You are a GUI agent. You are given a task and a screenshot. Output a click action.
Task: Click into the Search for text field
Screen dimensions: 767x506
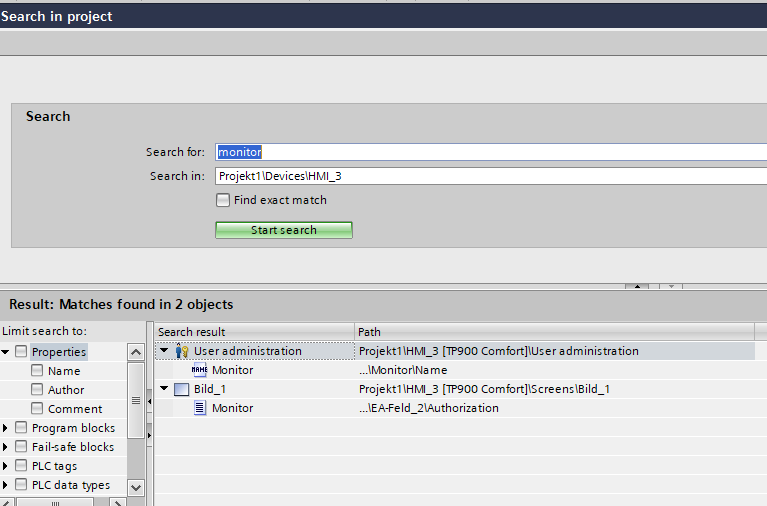tap(490, 152)
